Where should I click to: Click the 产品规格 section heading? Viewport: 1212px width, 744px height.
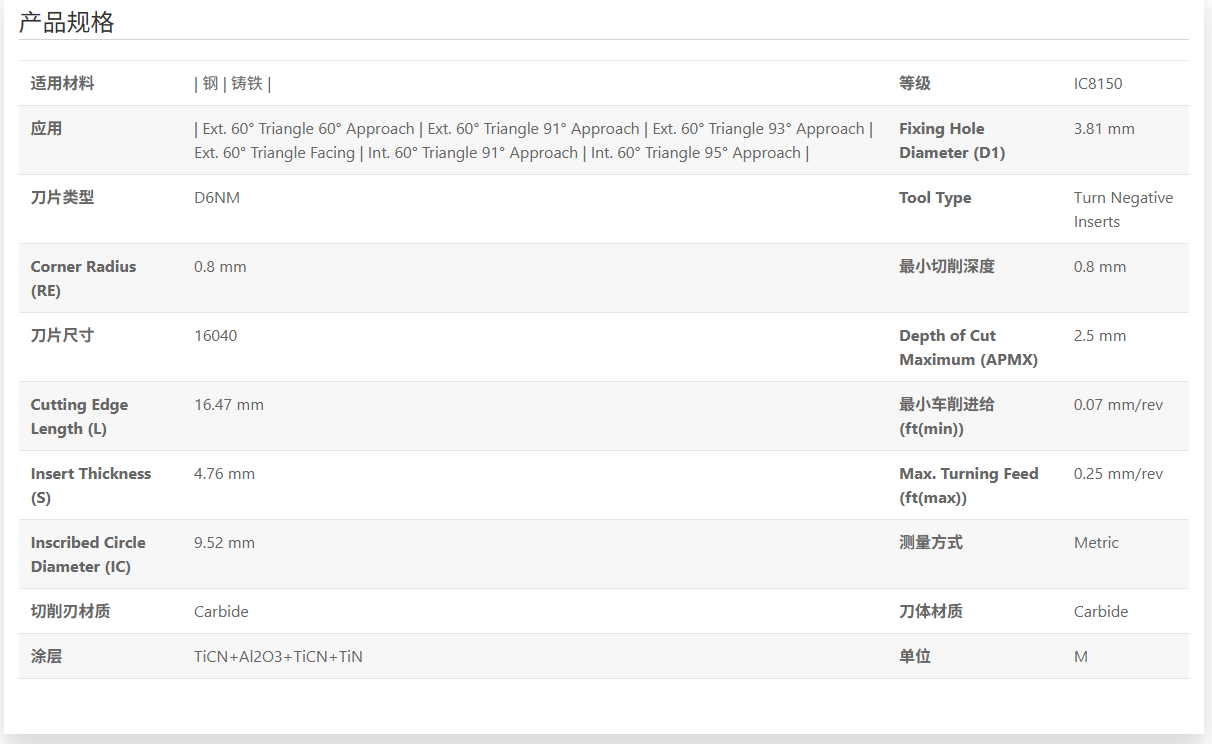[67, 23]
